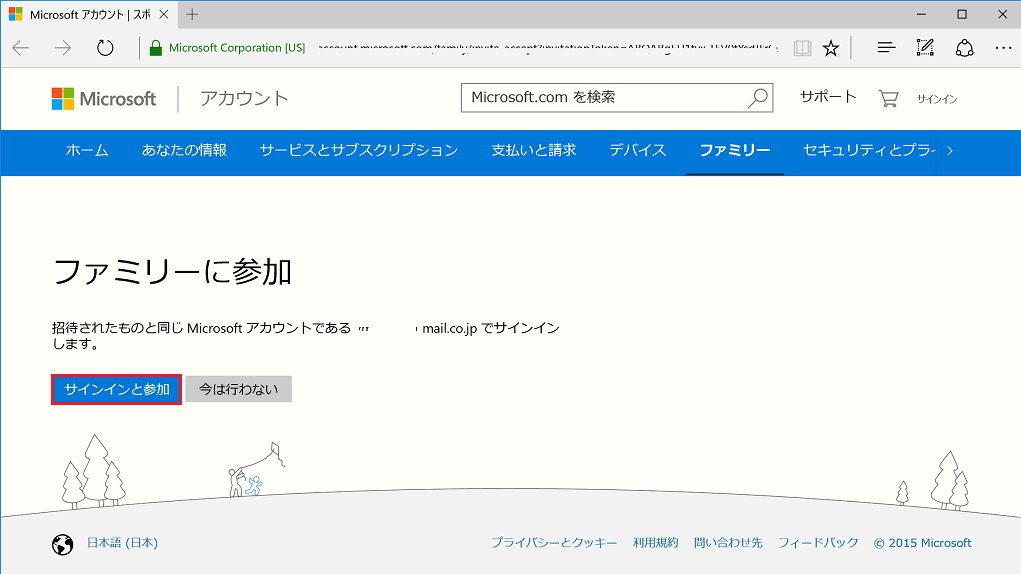Go back with the browser back arrow
This screenshot has width=1021, height=574.
click(x=21, y=48)
